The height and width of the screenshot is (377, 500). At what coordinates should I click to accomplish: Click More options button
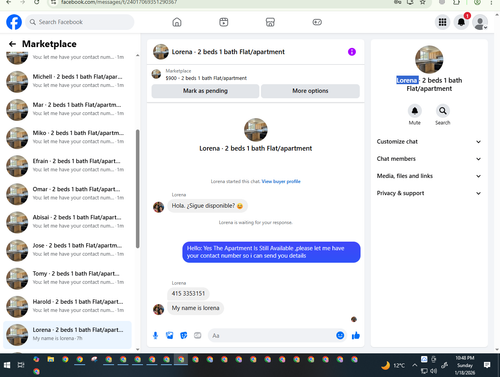pos(310,91)
